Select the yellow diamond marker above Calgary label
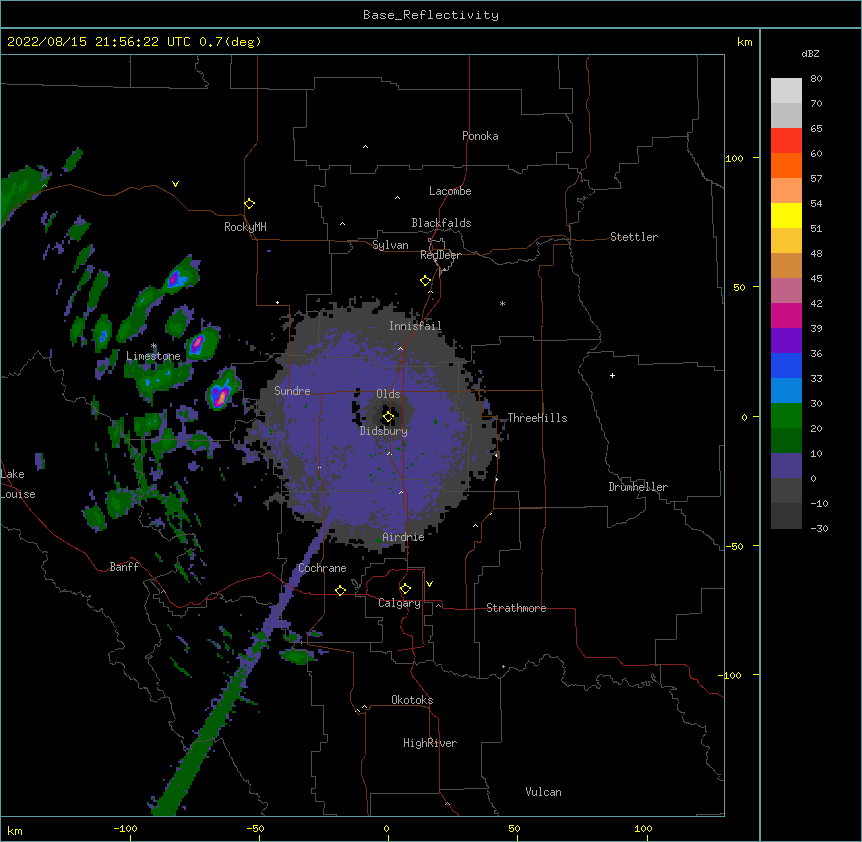The height and width of the screenshot is (842, 862). 405,589
